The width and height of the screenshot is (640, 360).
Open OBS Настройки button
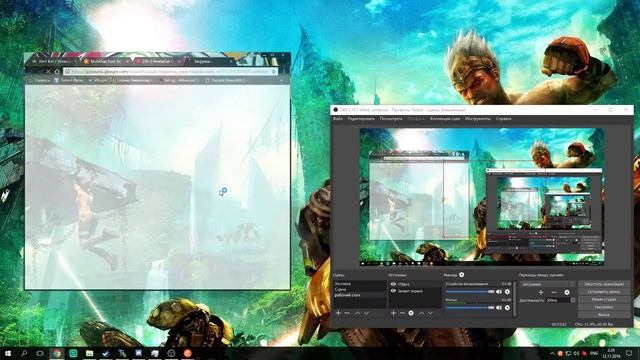[604, 307]
